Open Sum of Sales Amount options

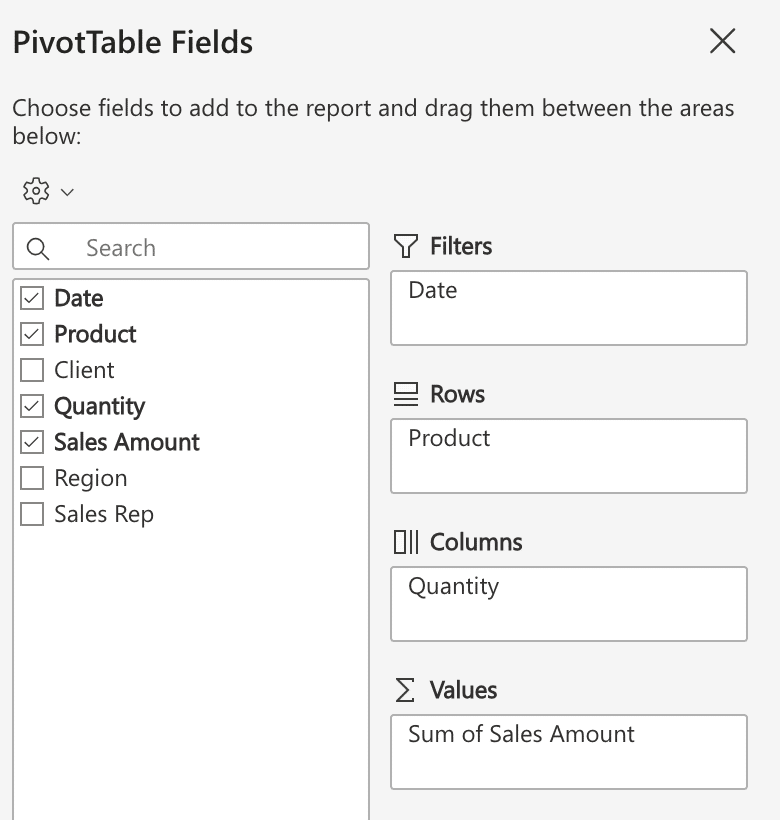pos(521,734)
